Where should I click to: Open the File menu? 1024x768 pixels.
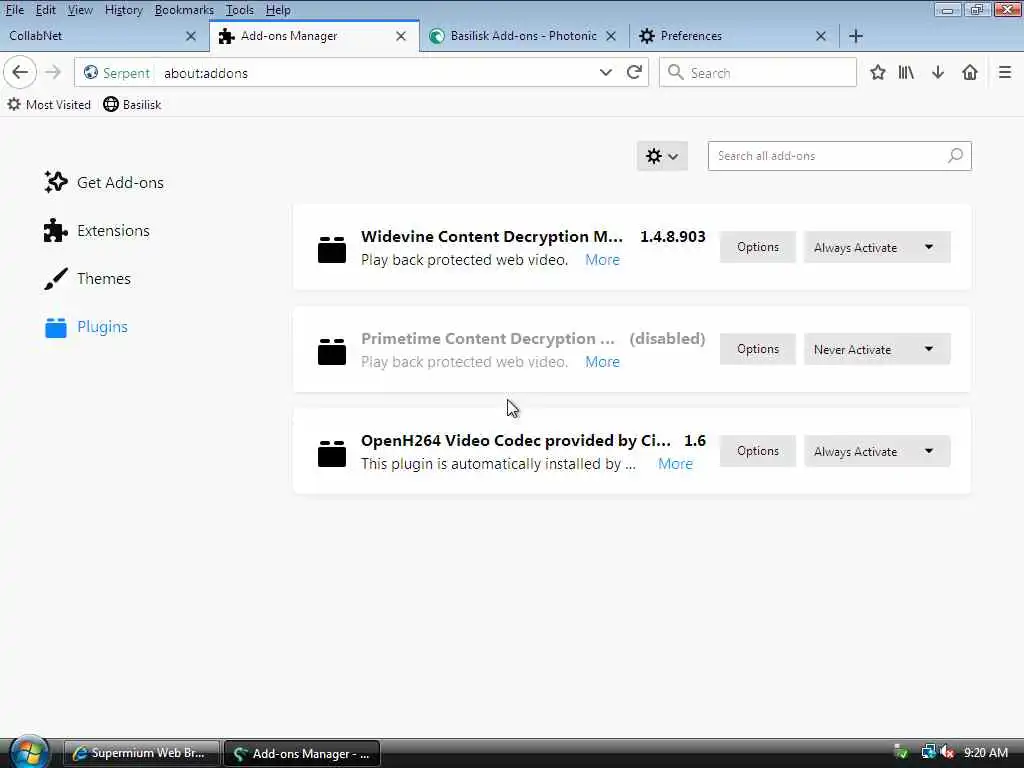coord(14,10)
